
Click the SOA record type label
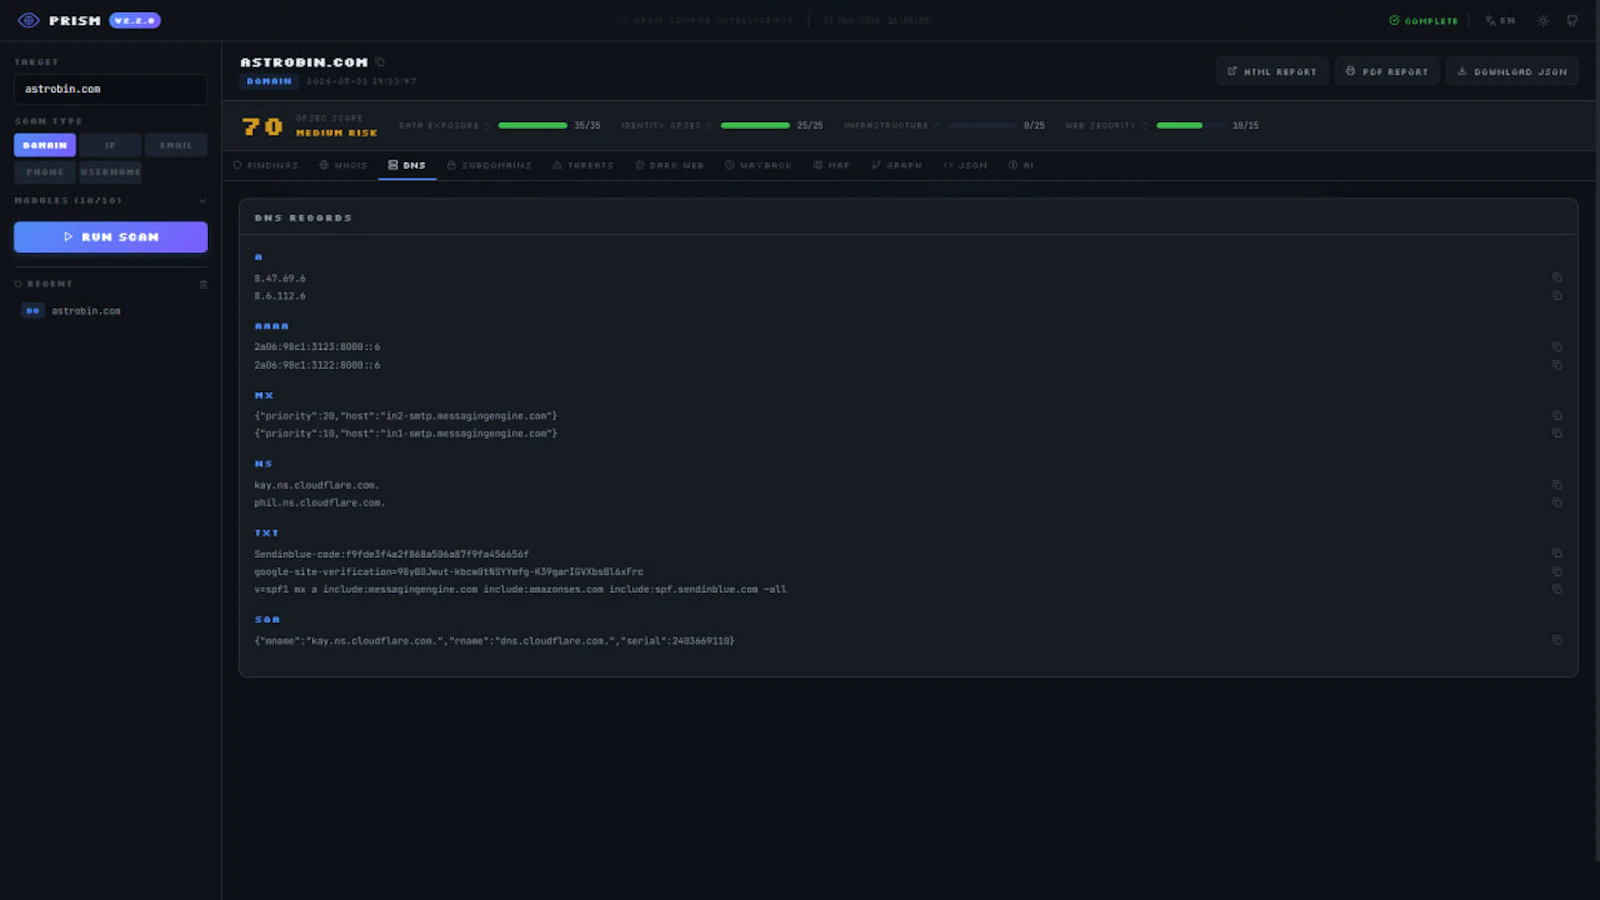pyautogui.click(x=267, y=620)
